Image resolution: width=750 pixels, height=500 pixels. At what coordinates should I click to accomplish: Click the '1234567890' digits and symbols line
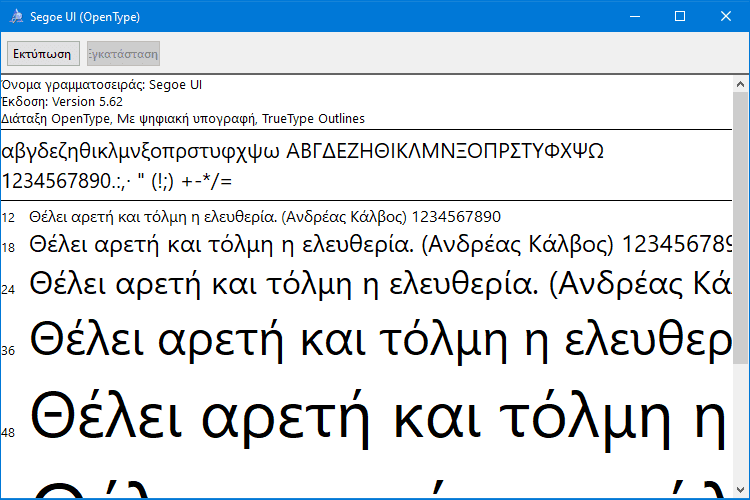coord(117,181)
